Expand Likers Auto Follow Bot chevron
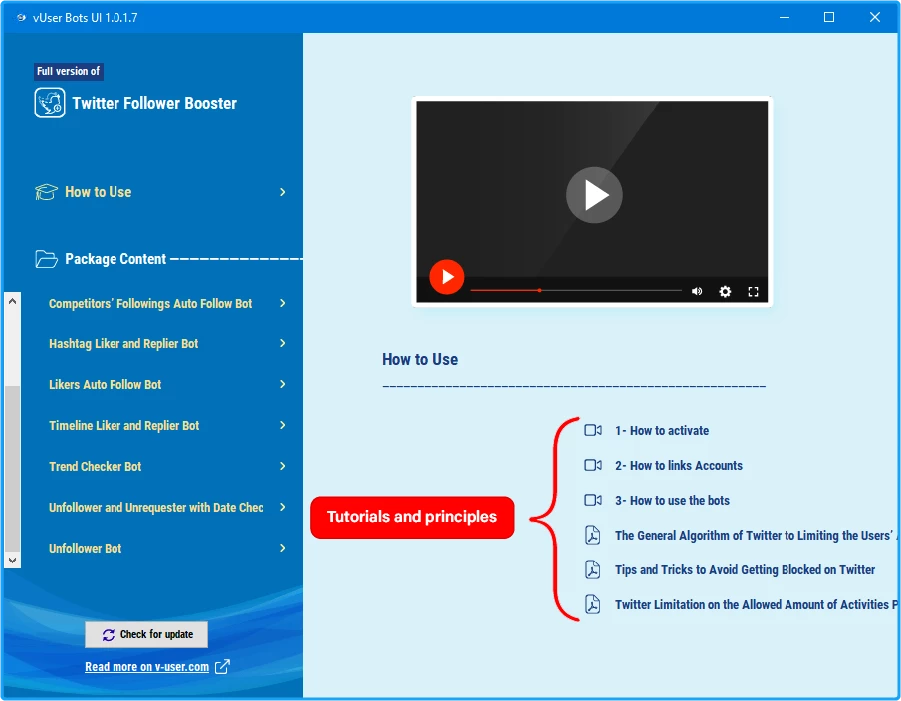Viewport: 901px width, 701px height. 282,384
